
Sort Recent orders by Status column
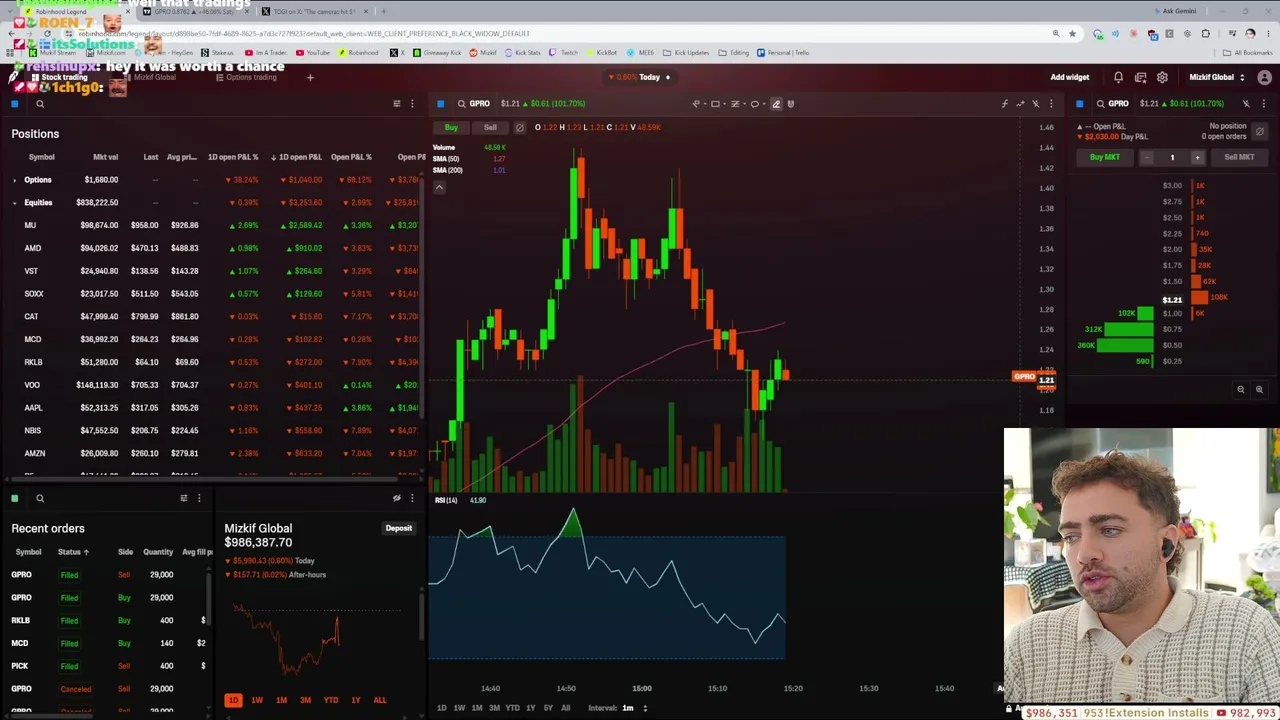click(x=73, y=552)
